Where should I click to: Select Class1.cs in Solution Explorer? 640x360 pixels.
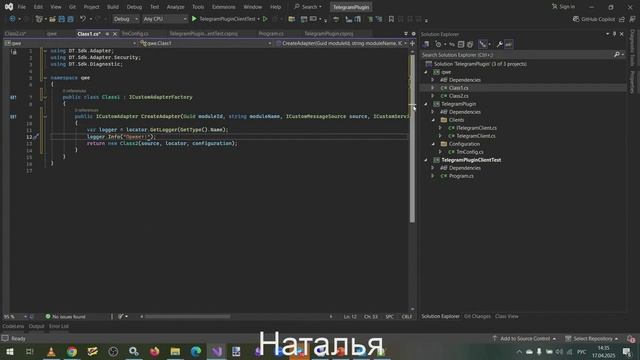coord(458,88)
